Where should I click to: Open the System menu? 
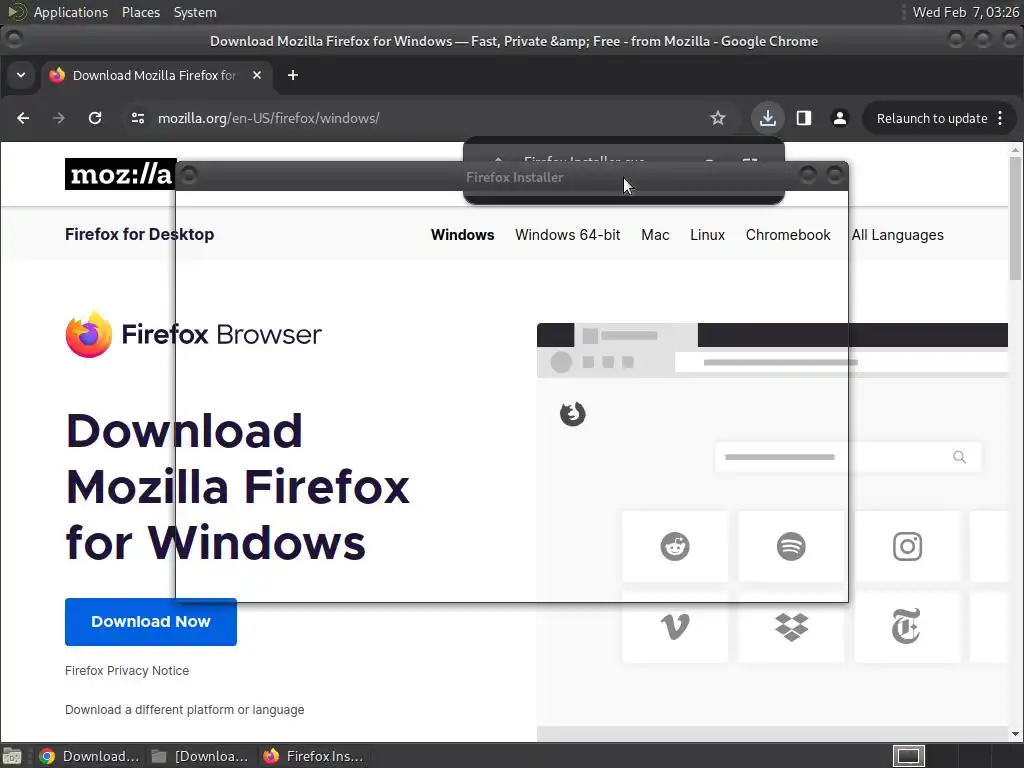click(x=195, y=12)
